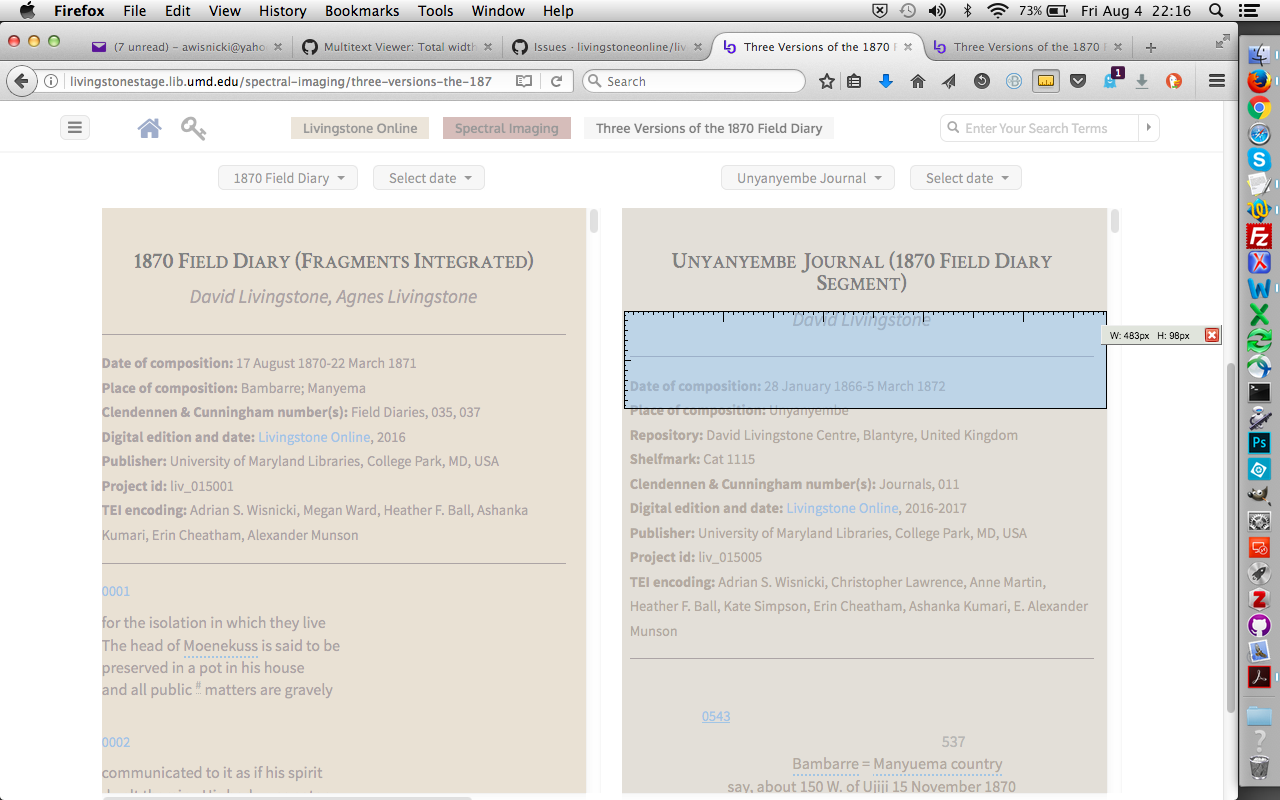Screen dimensions: 1280x800
Task: Open GitHub Desktop in the dock
Action: [1259, 626]
